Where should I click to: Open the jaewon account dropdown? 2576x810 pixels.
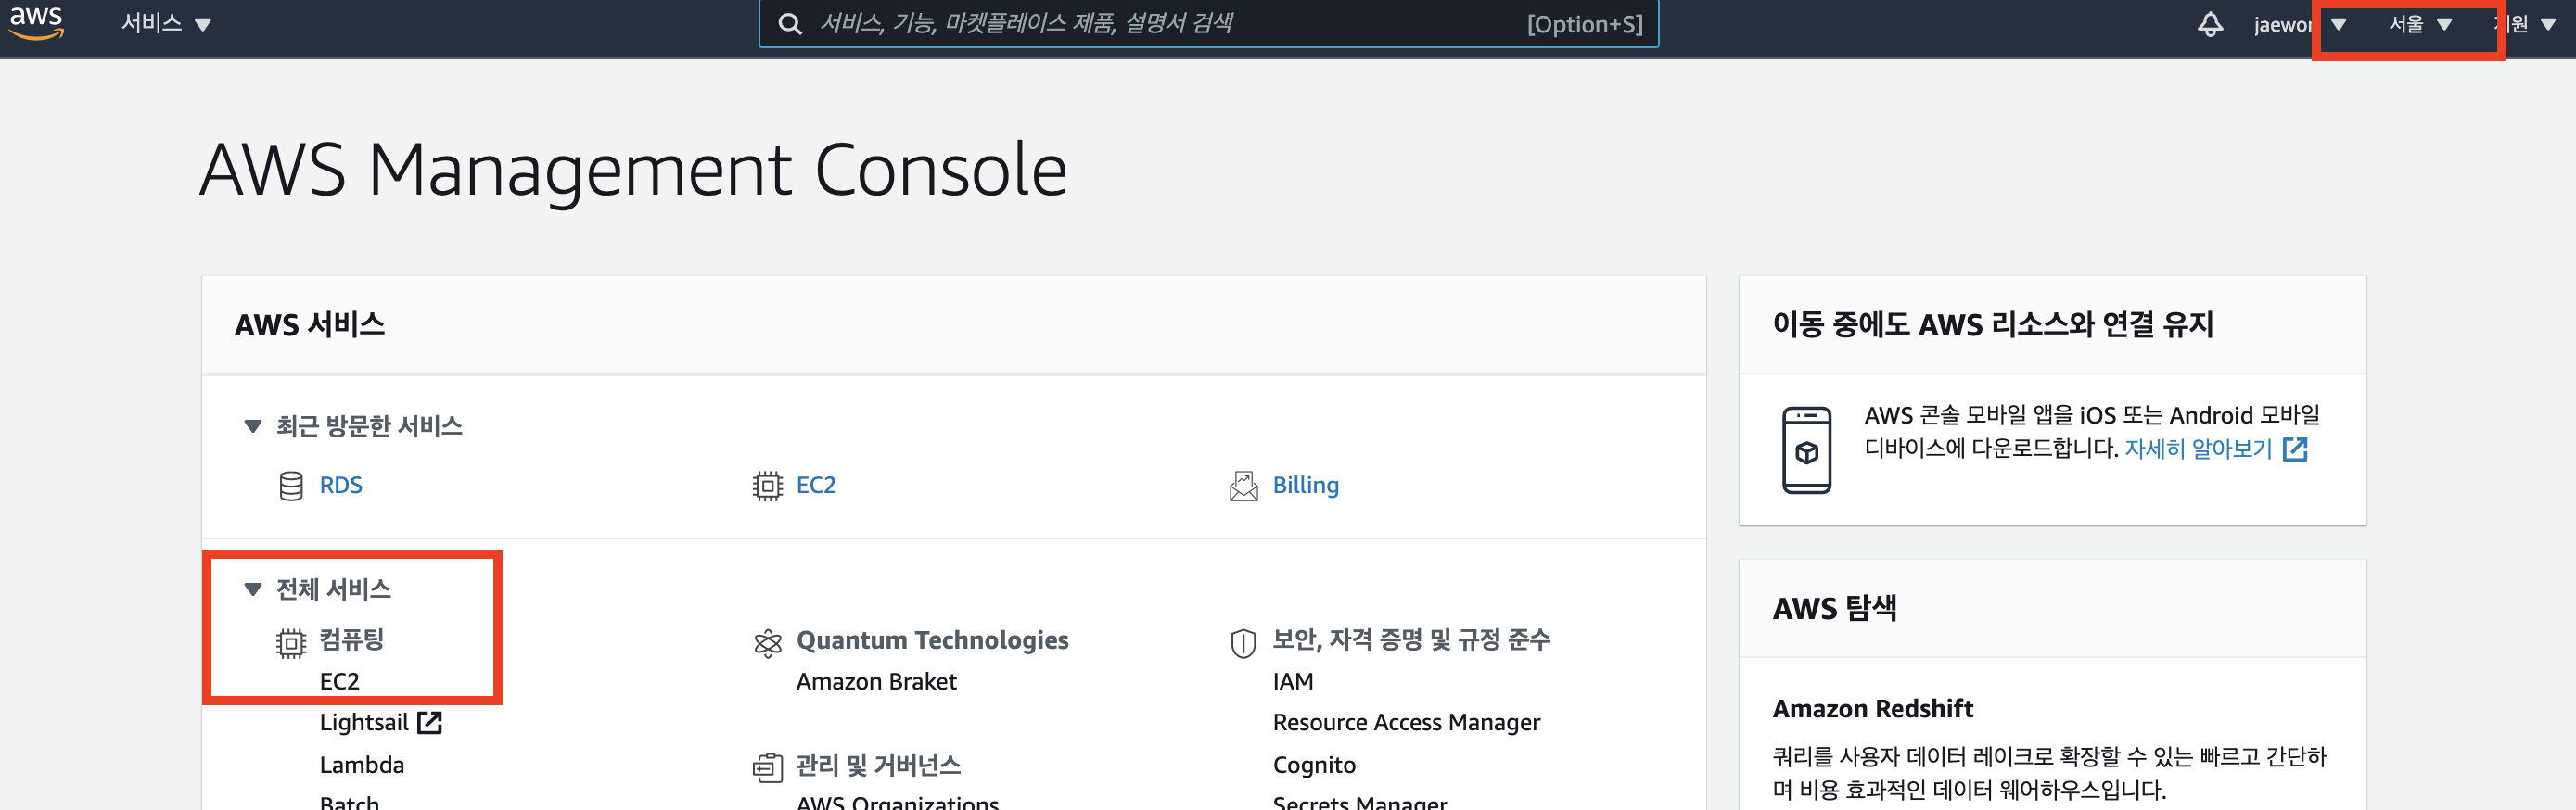pyautogui.click(x=2299, y=24)
